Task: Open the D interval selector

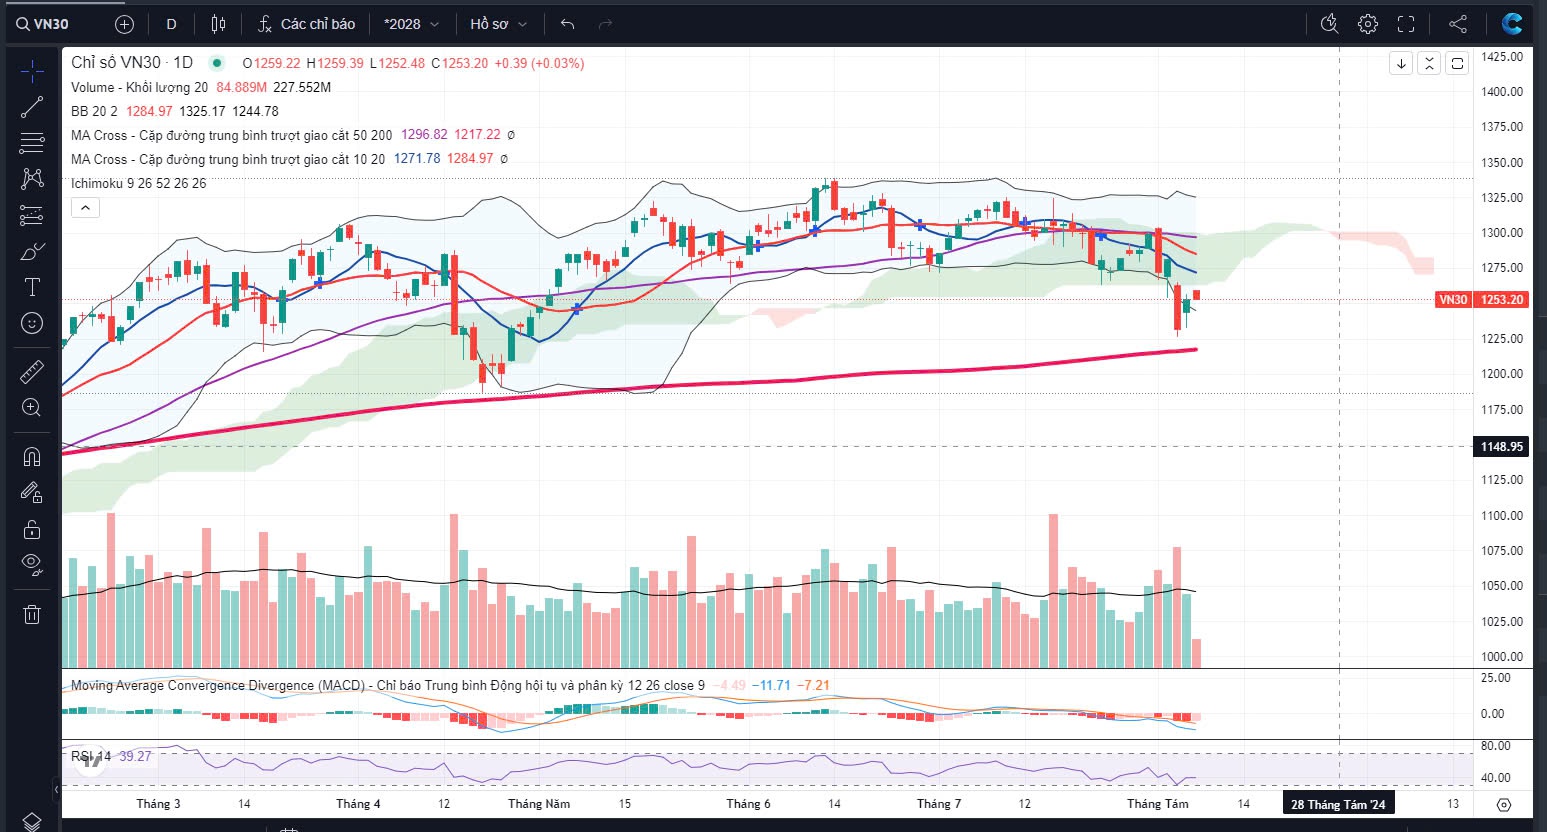Action: [171, 24]
